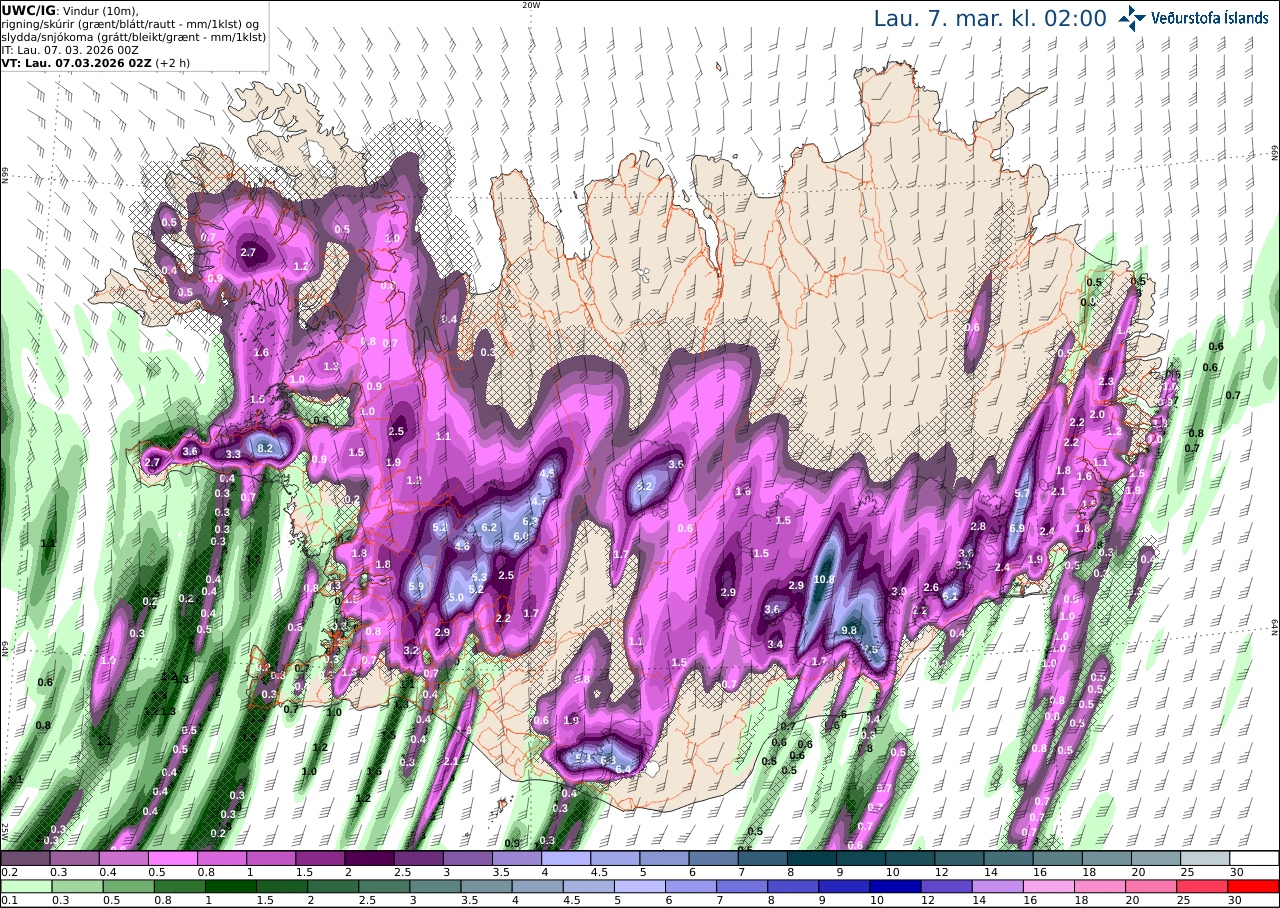Click the 9.8 precipitation value on the map
This screenshot has height=908, width=1280.
tap(850, 630)
